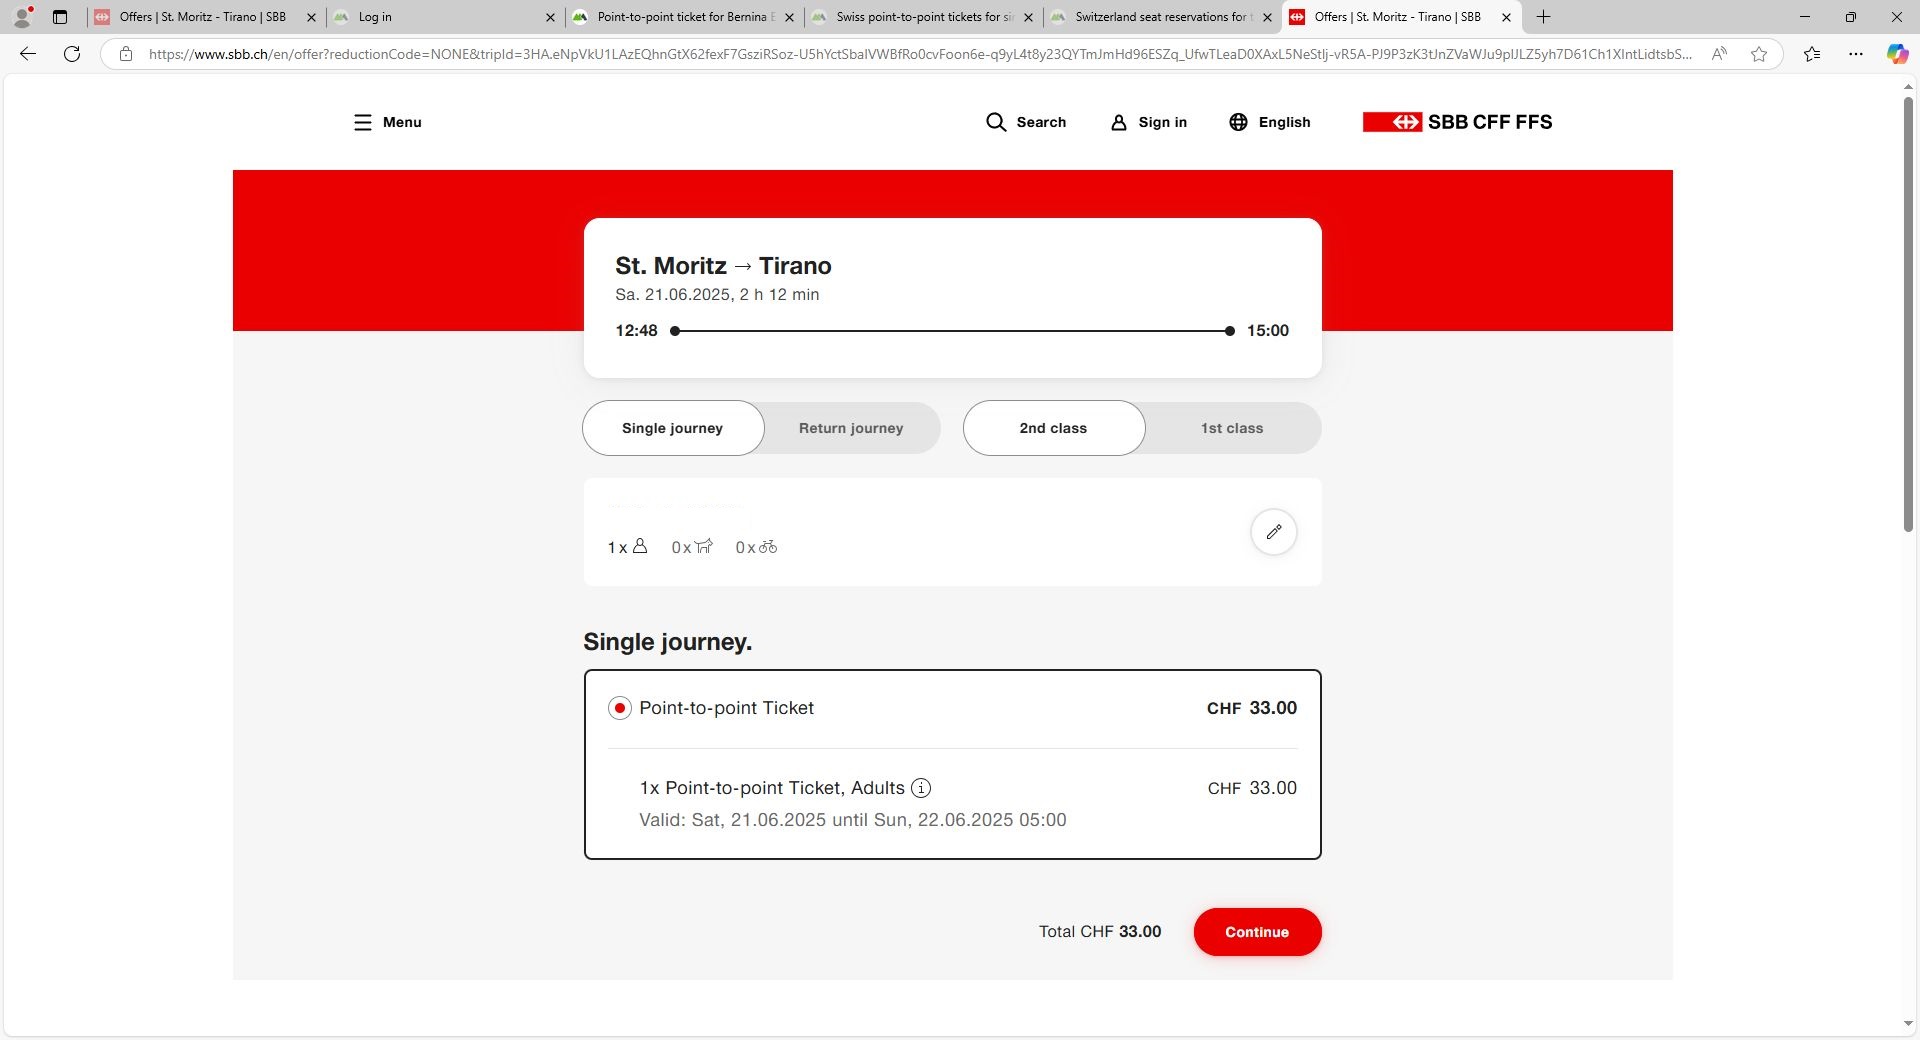Viewport: 1920px width, 1040px height.
Task: Select the Point-to-point Ticket radio button
Action: pos(620,708)
